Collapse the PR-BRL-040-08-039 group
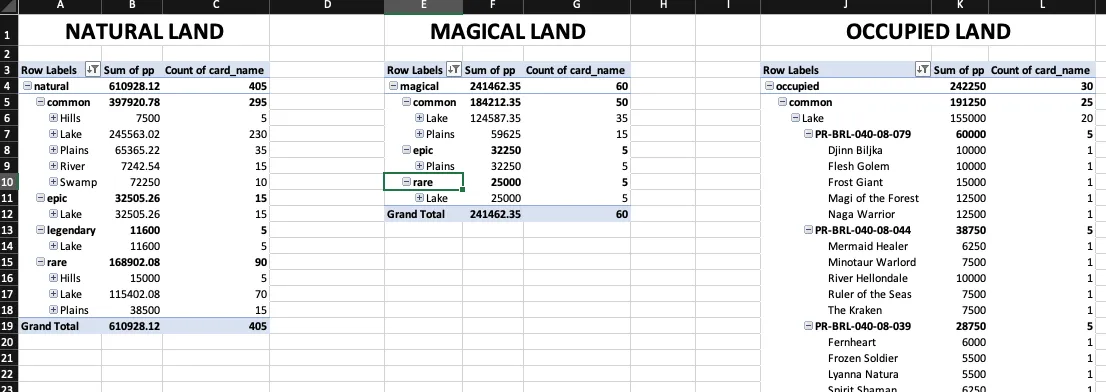This screenshot has height=392, width=1106. point(808,326)
